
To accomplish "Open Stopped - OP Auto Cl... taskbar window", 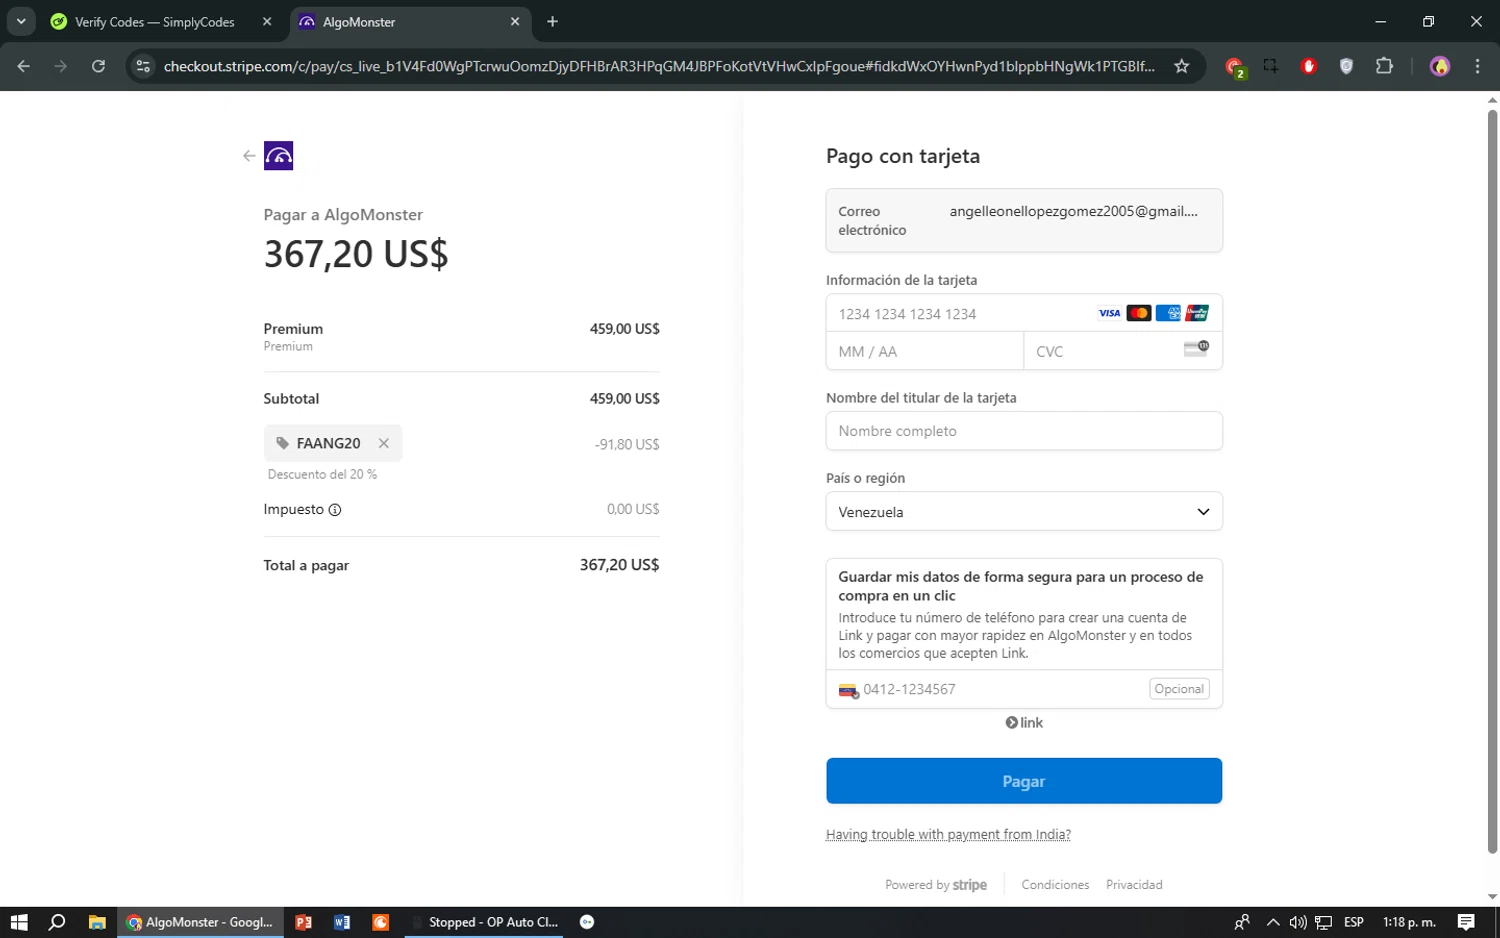I will click(484, 922).
